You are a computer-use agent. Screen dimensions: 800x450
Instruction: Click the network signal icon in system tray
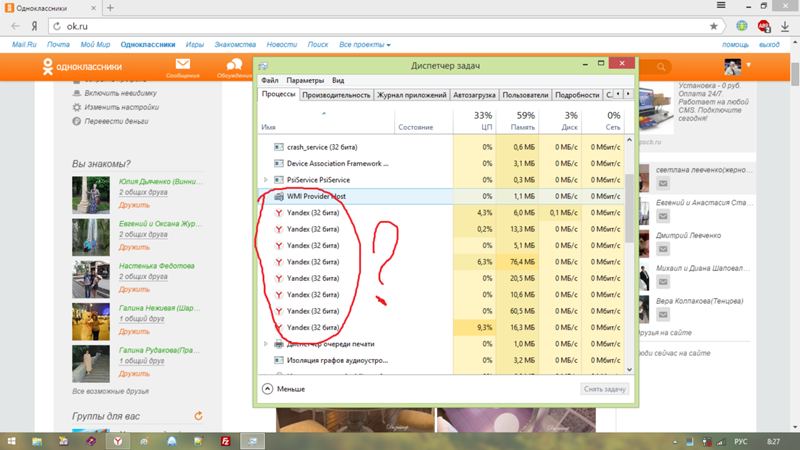point(721,441)
